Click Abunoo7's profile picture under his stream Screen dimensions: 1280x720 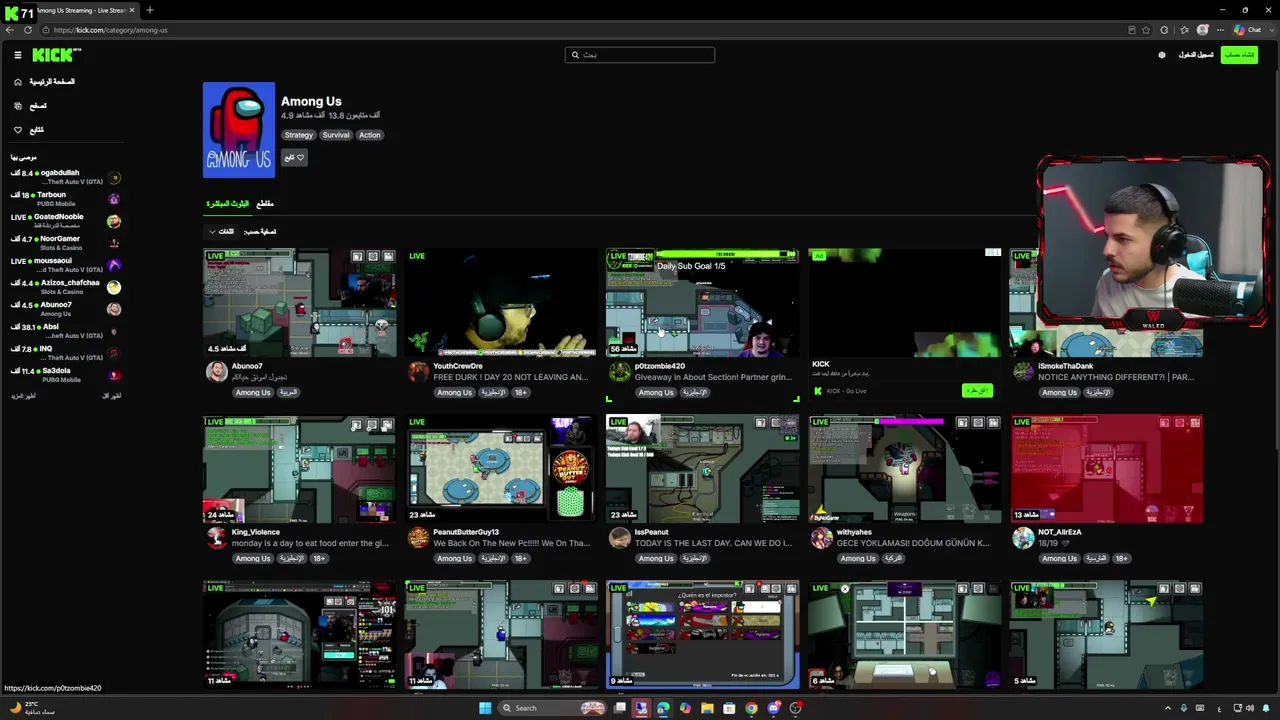217,372
